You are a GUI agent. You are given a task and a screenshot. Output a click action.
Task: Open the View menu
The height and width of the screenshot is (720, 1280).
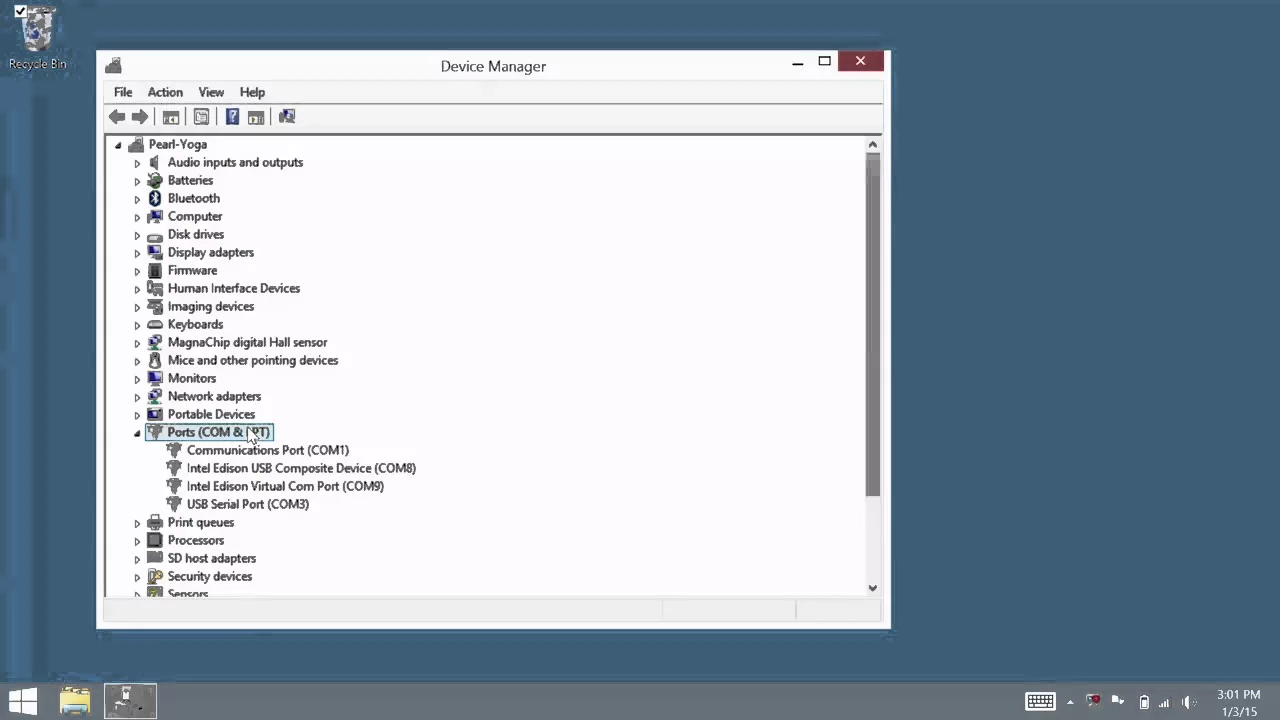tap(211, 92)
